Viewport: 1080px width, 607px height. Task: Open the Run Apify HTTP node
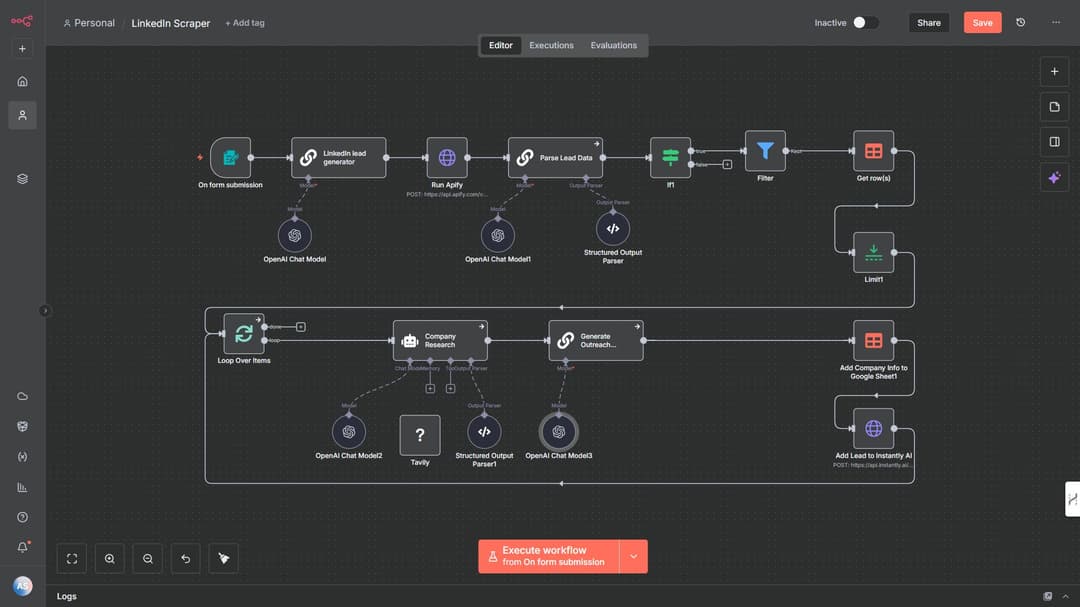447,158
